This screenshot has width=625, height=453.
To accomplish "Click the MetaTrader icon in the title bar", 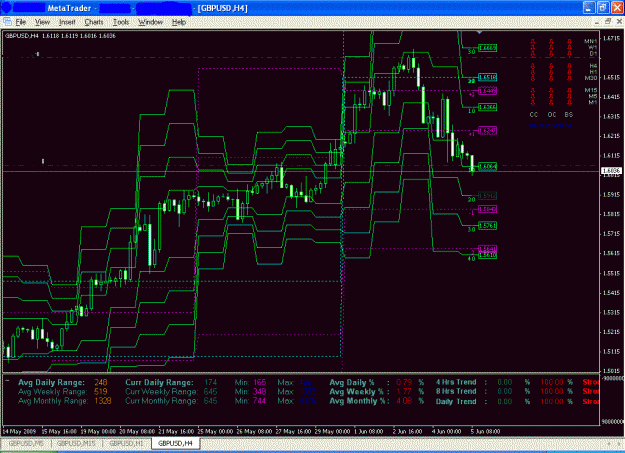I will [6, 8].
